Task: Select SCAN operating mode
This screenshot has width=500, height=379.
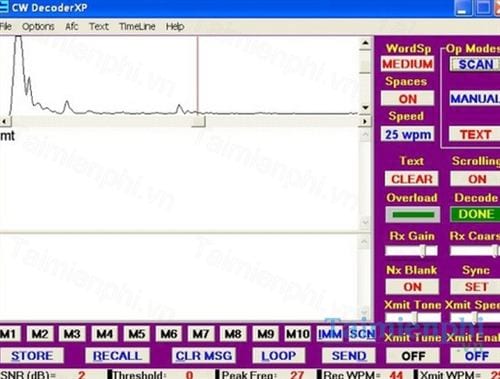Action: tap(475, 64)
